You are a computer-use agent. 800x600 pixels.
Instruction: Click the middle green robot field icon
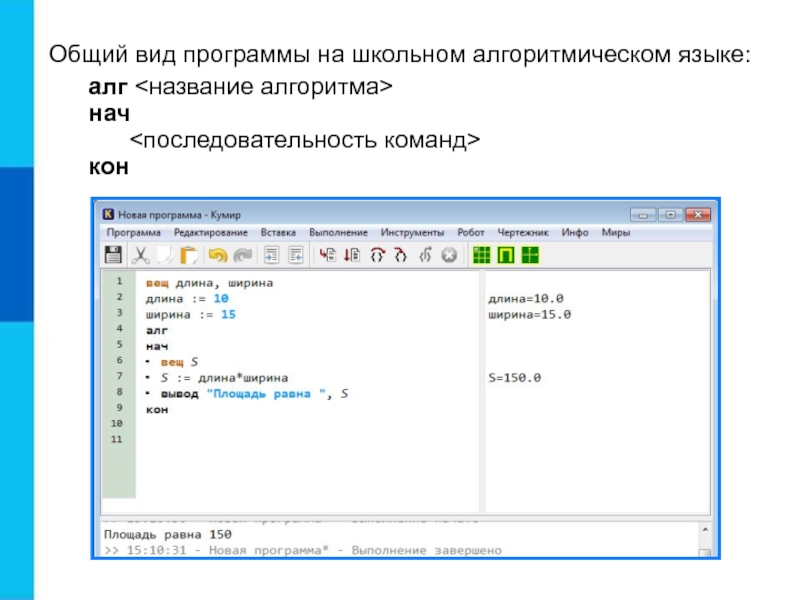pos(506,255)
